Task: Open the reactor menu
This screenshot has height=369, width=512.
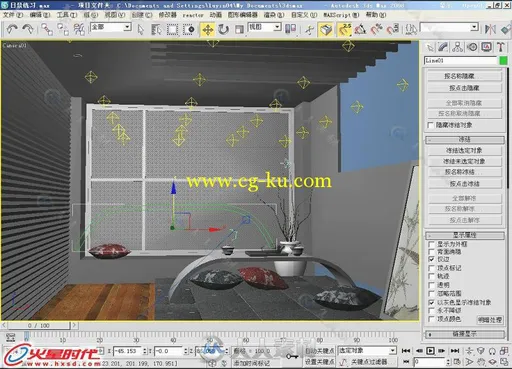Action: 193,15
